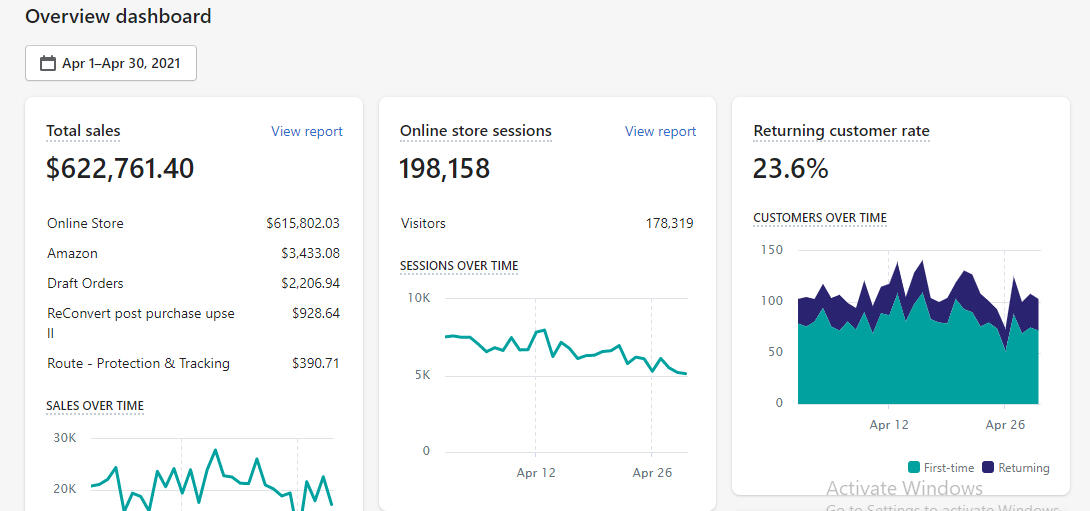Select the CUSTOMERS OVER TIME chart label

[819, 218]
